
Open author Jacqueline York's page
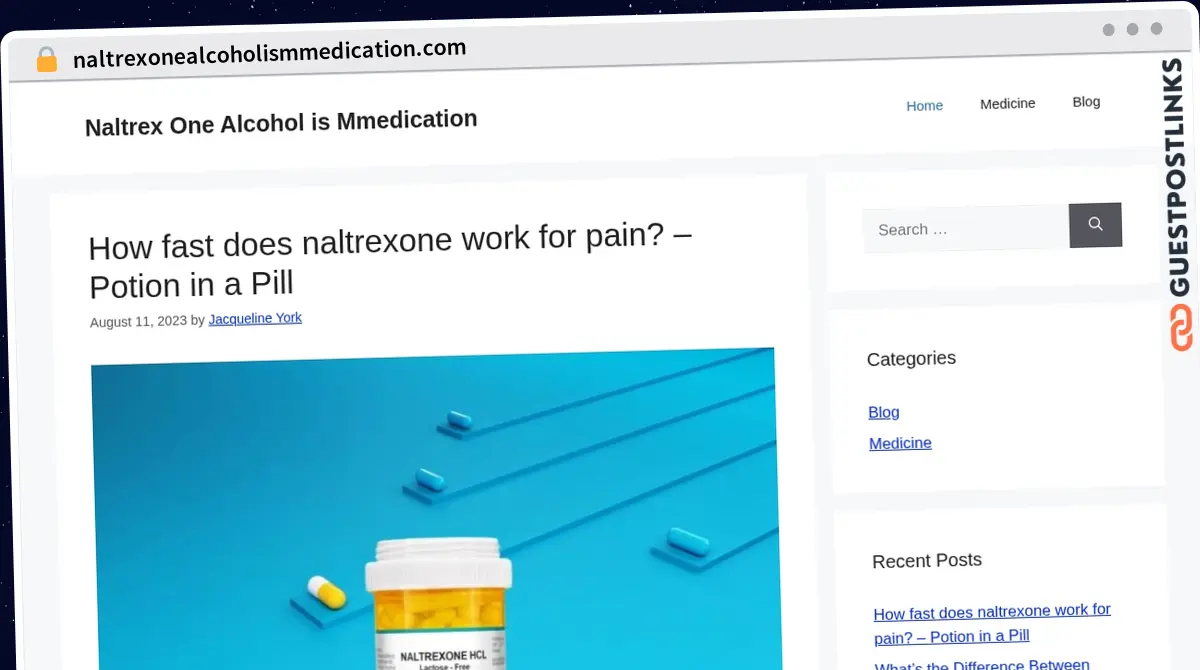[x=255, y=319]
